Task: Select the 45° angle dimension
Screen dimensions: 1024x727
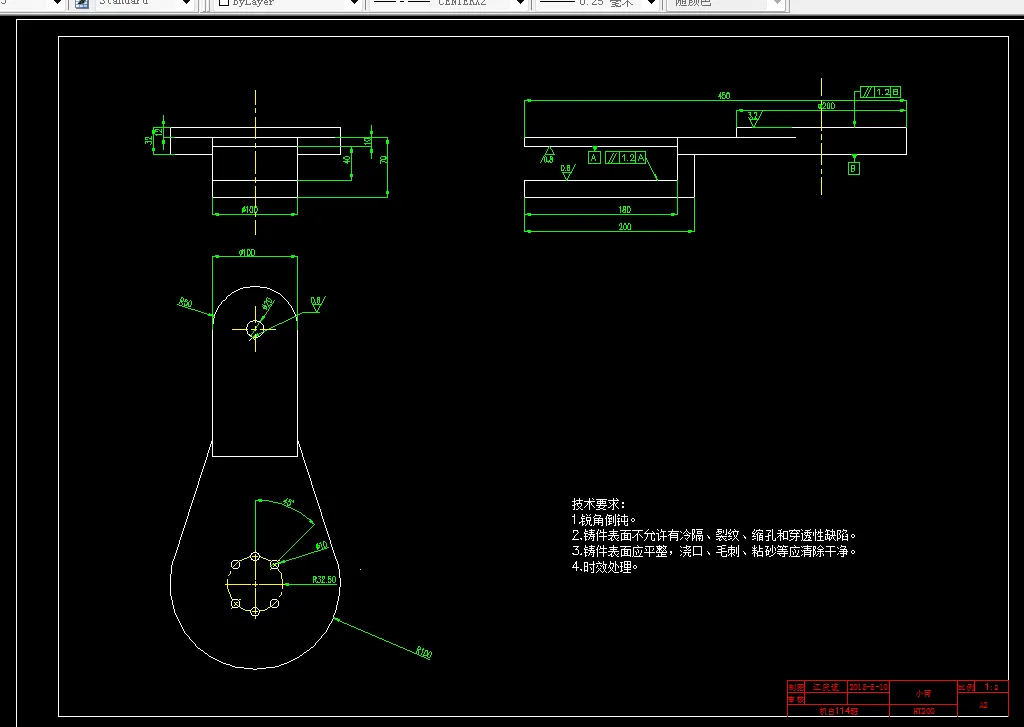Action: 288,503
